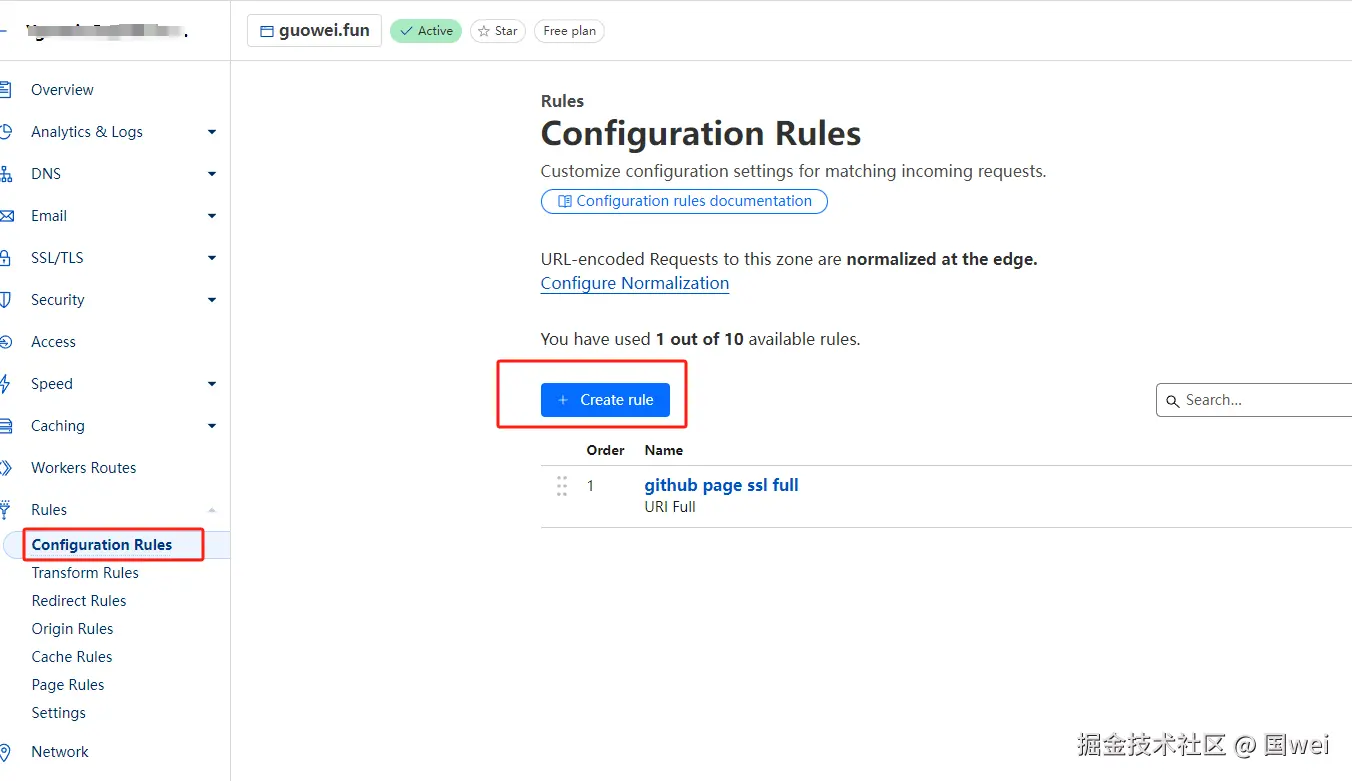Open Transform Rules in sidebar
This screenshot has height=781, width=1352.
pyautogui.click(x=85, y=573)
